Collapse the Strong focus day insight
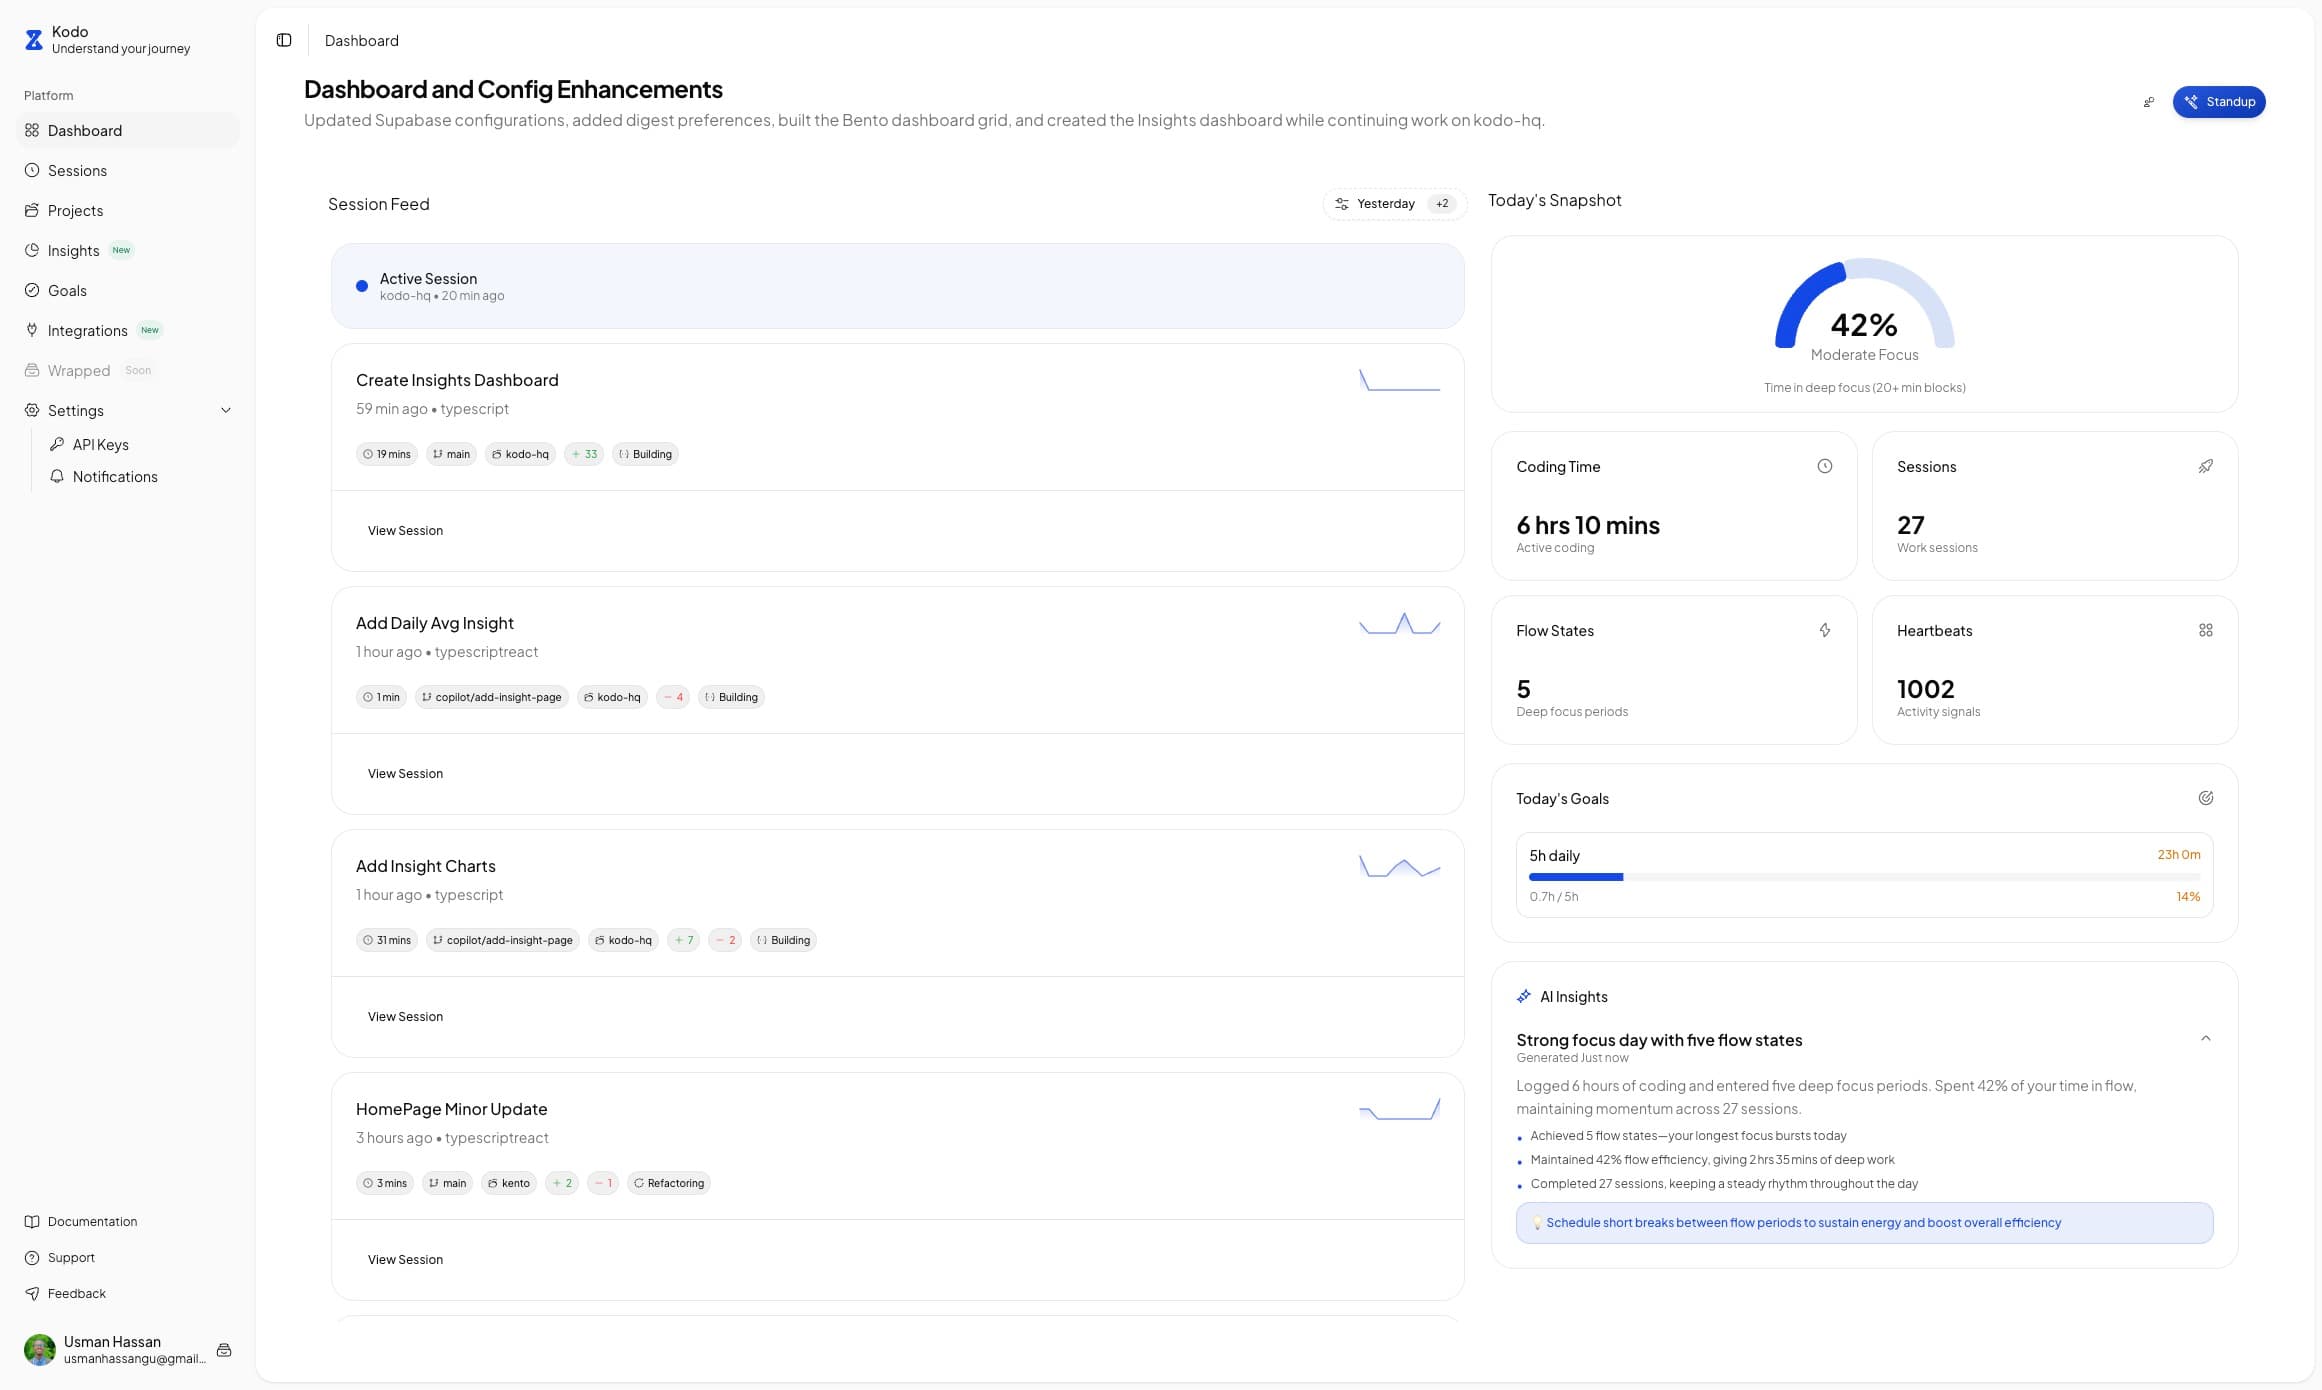2322x1390 pixels. [2205, 1038]
